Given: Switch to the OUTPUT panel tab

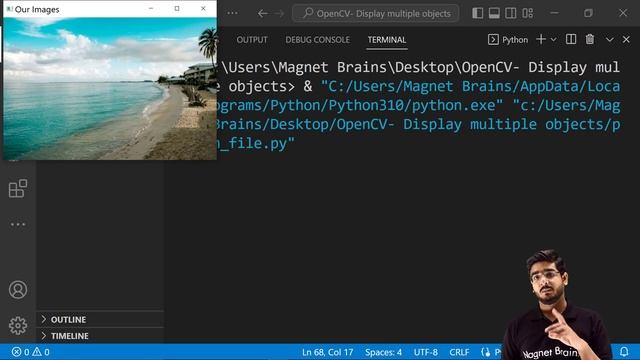Looking at the screenshot, I should (252, 40).
